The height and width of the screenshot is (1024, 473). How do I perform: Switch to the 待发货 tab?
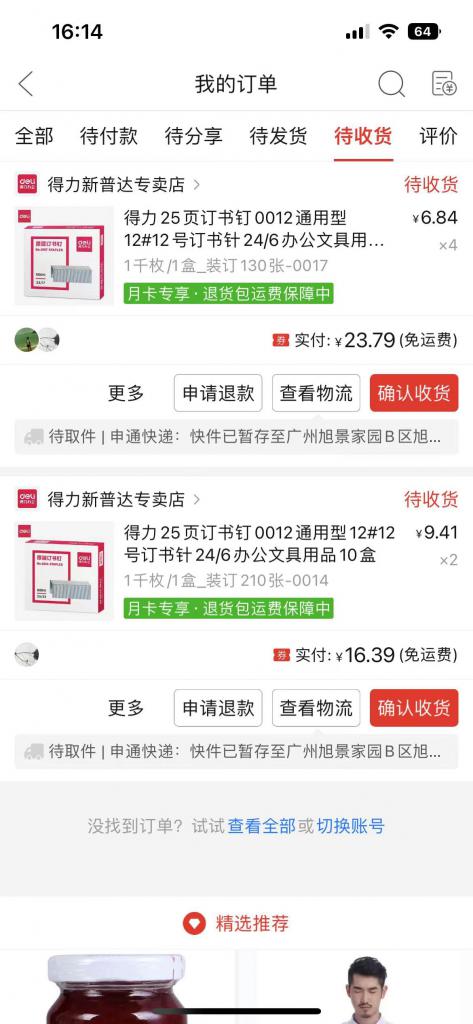278,136
